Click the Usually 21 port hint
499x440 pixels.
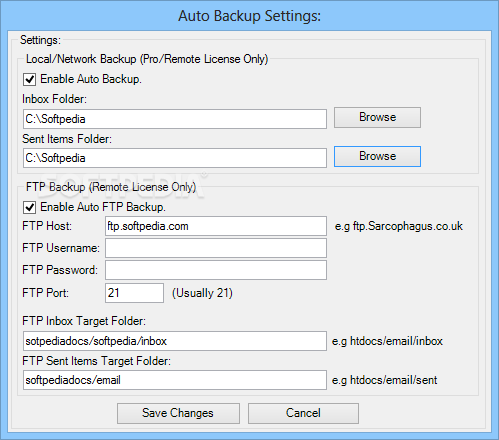click(202, 293)
